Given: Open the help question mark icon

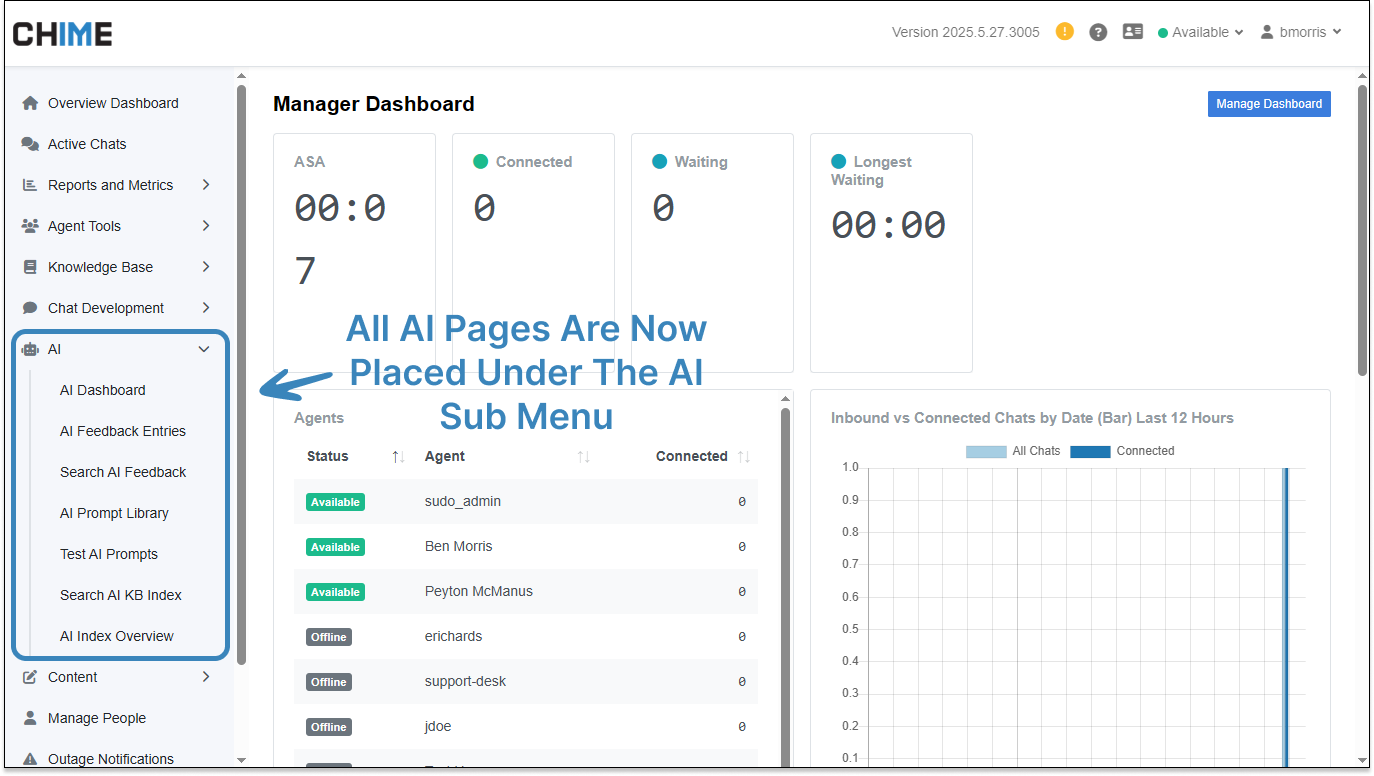Looking at the screenshot, I should coord(1098,32).
